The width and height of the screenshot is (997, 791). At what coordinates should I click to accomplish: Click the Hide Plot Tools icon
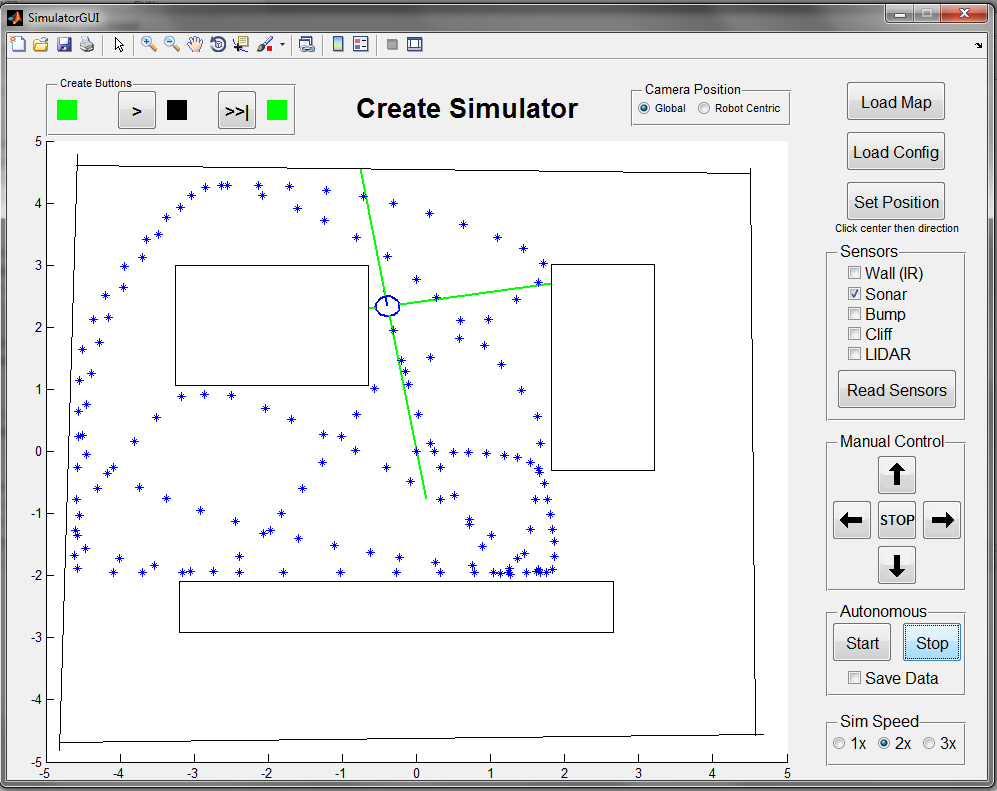(392, 44)
